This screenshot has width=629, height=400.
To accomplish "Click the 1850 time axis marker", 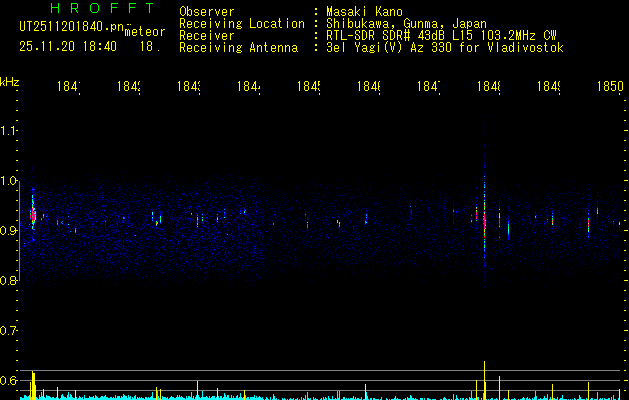I will pyautogui.click(x=609, y=88).
